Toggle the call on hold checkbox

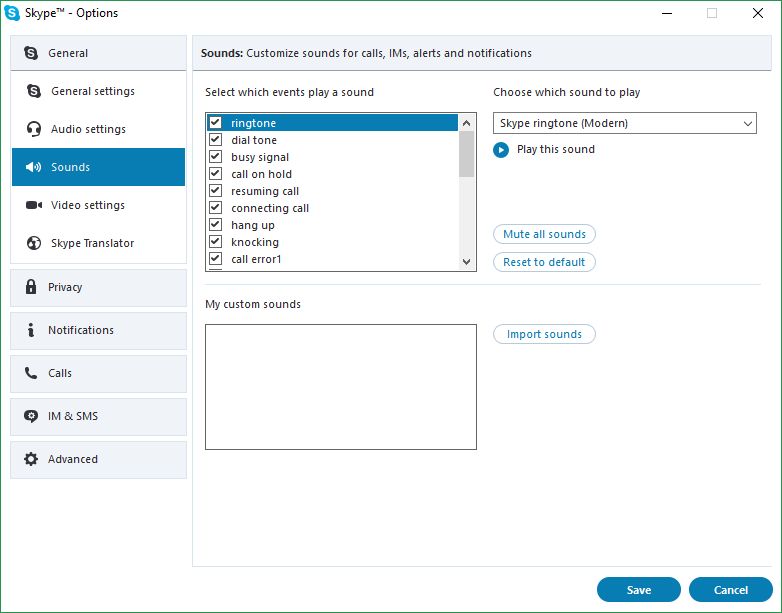tap(215, 173)
